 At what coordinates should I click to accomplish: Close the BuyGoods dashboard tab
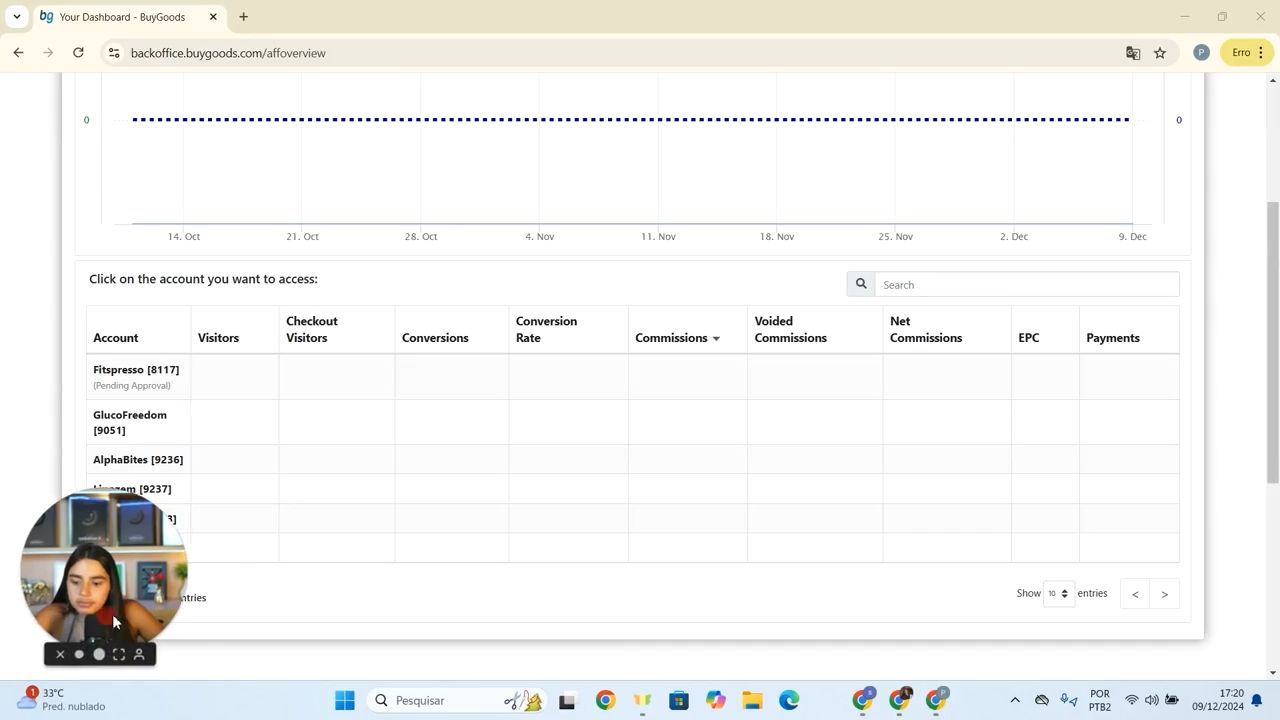pyautogui.click(x=213, y=17)
